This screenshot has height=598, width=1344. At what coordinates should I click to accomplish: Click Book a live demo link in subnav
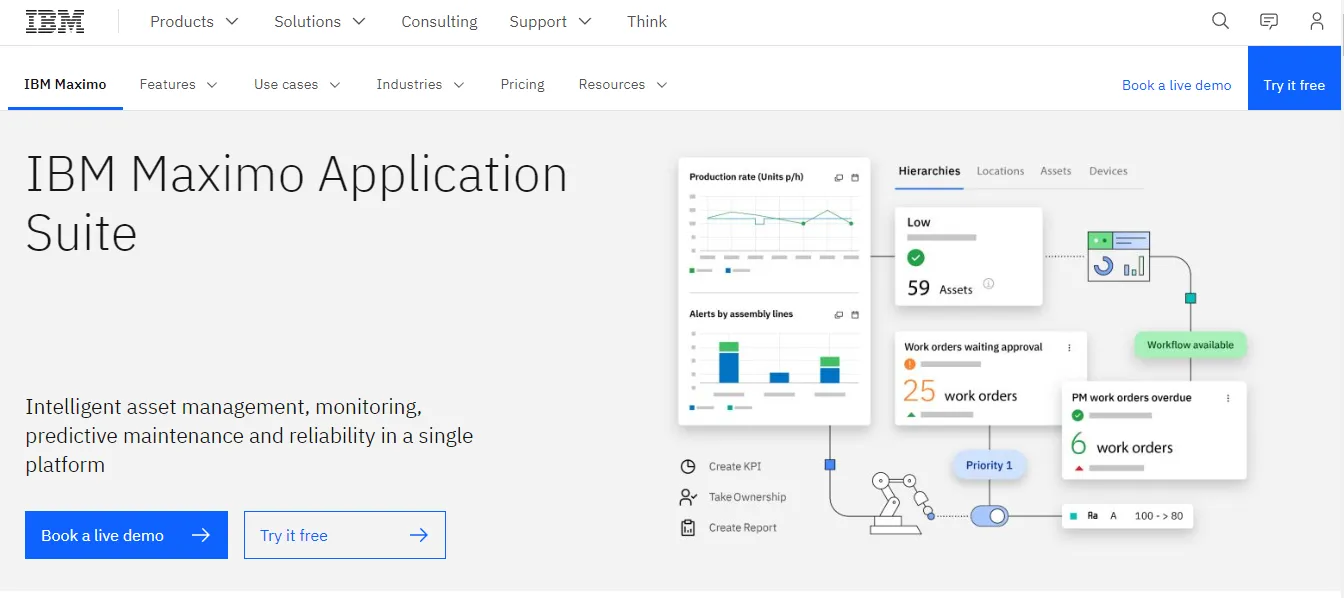tap(1177, 85)
